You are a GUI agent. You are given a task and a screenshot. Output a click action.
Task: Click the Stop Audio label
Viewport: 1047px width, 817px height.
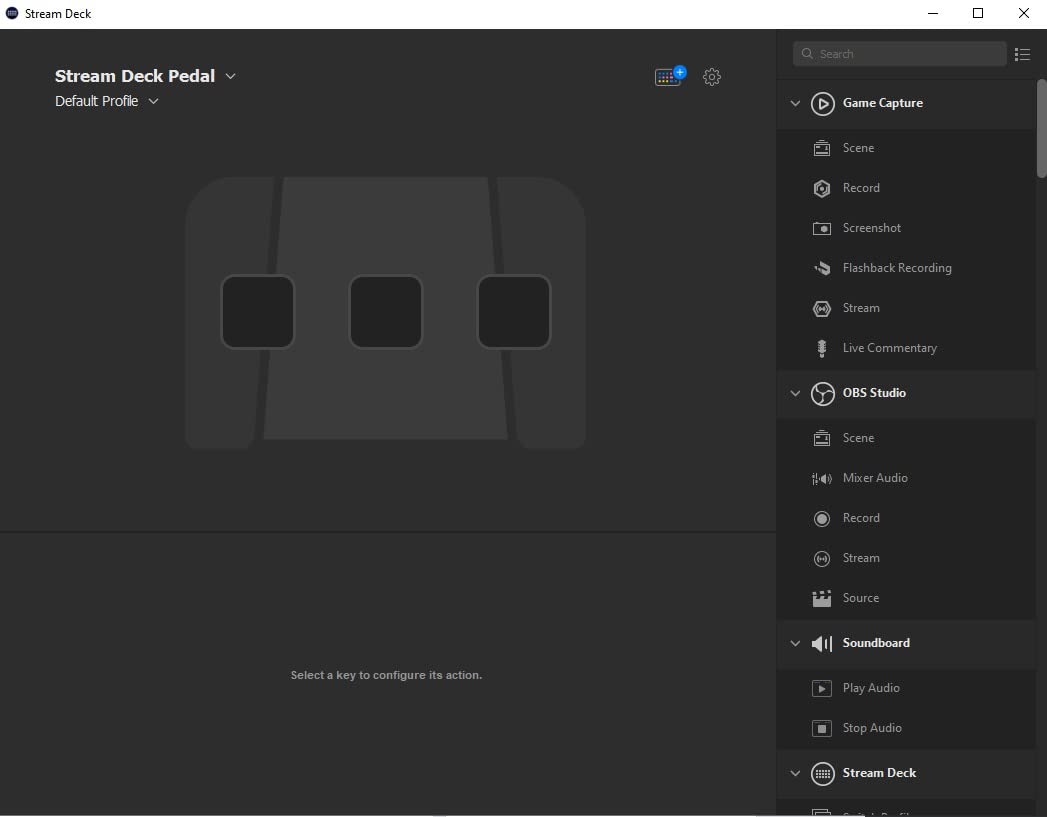tap(872, 728)
